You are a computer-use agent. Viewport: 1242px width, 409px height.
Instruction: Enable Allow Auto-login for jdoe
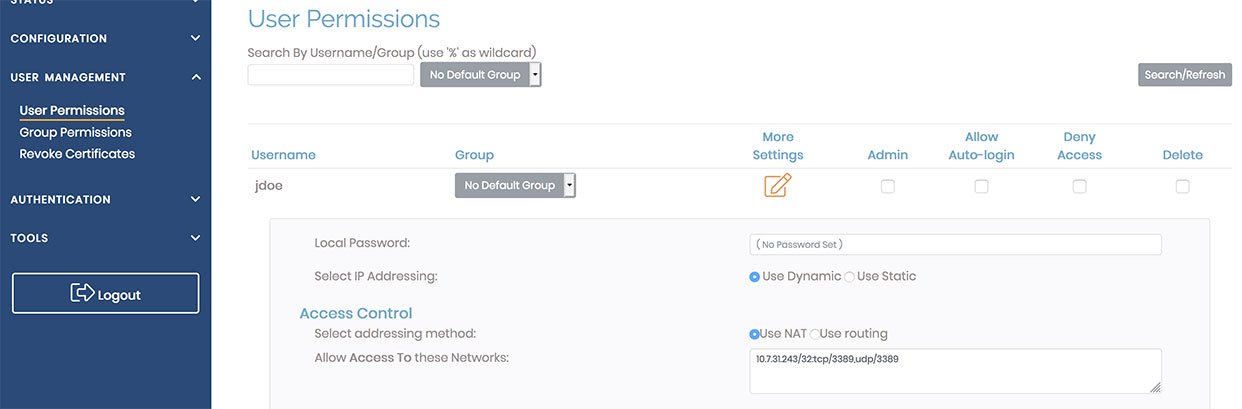[x=981, y=186]
